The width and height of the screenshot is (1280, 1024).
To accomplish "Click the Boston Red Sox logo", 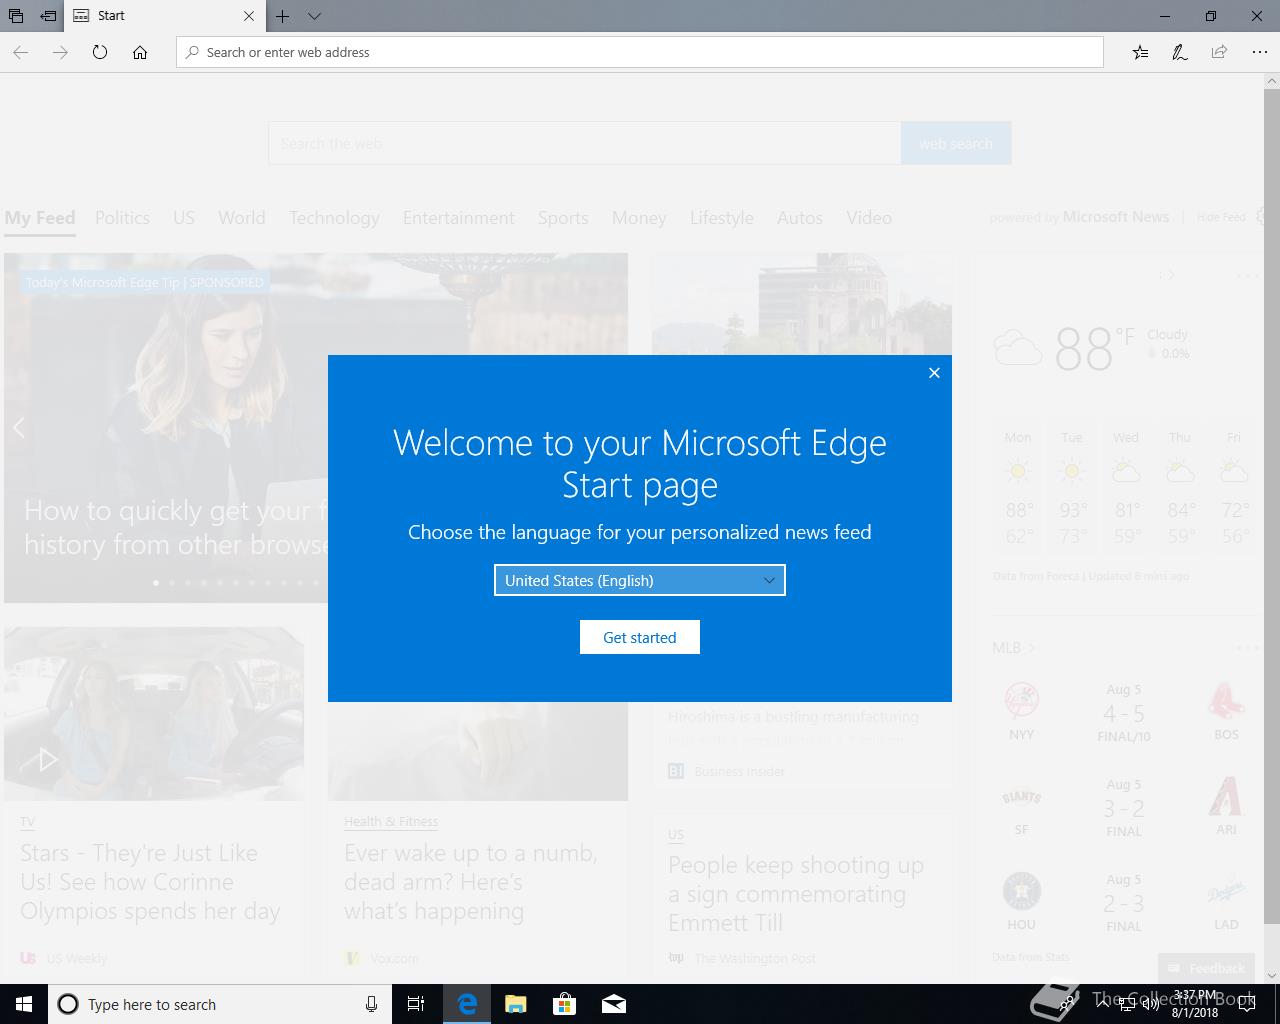I will coord(1226,701).
